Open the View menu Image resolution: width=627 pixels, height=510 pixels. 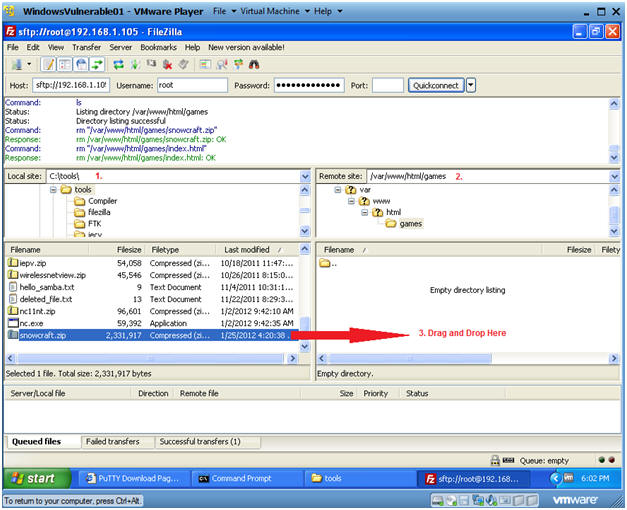point(56,47)
